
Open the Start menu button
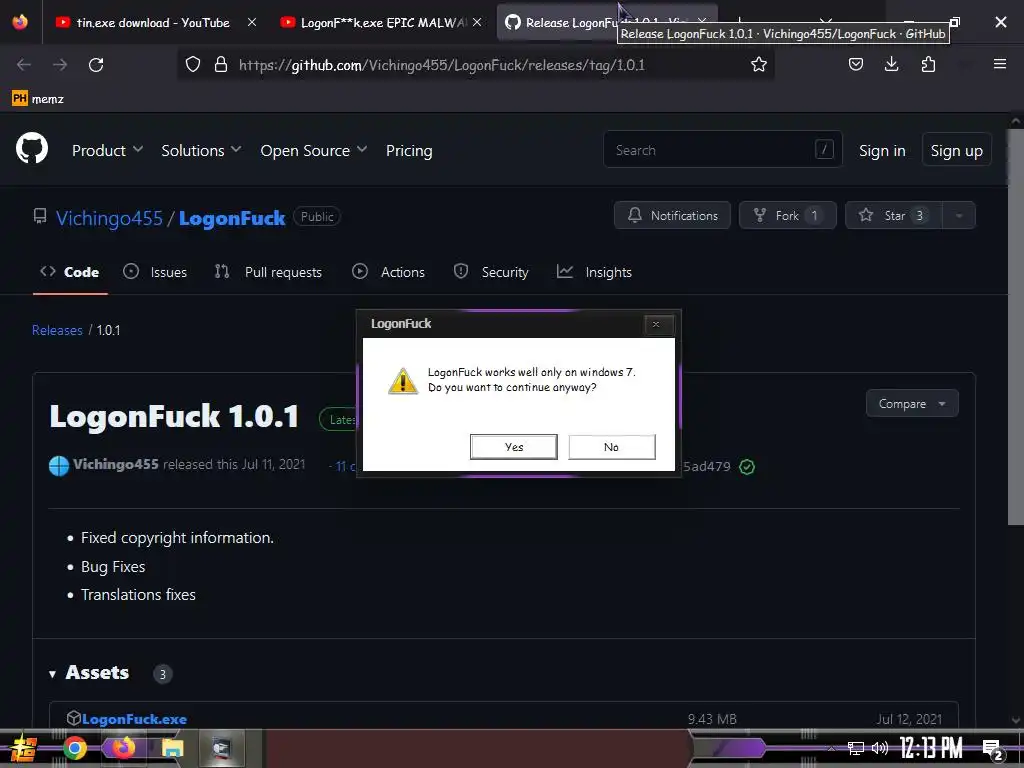[x=24, y=748]
